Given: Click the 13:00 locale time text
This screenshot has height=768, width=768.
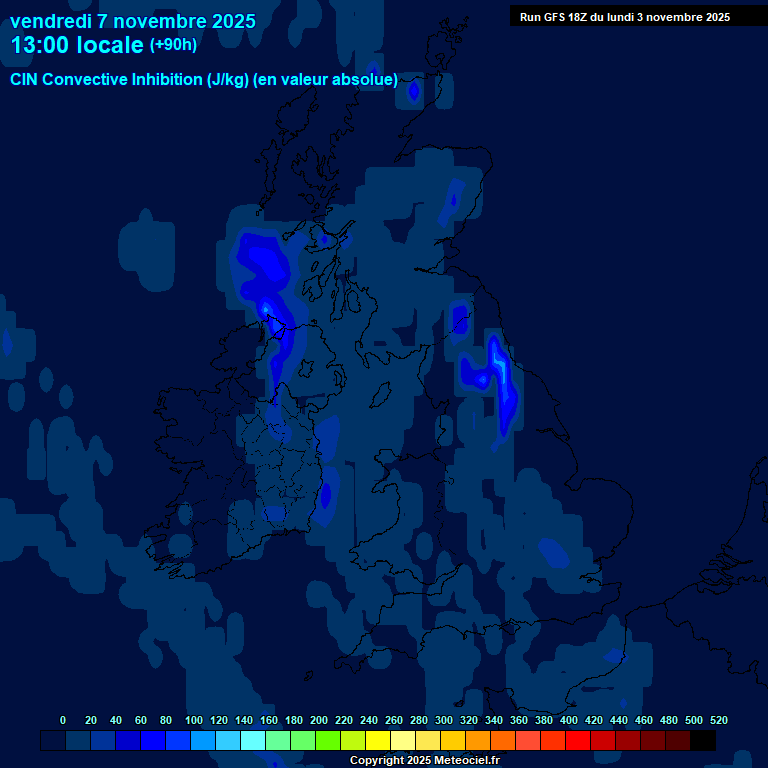Looking at the screenshot, I should point(76,46).
